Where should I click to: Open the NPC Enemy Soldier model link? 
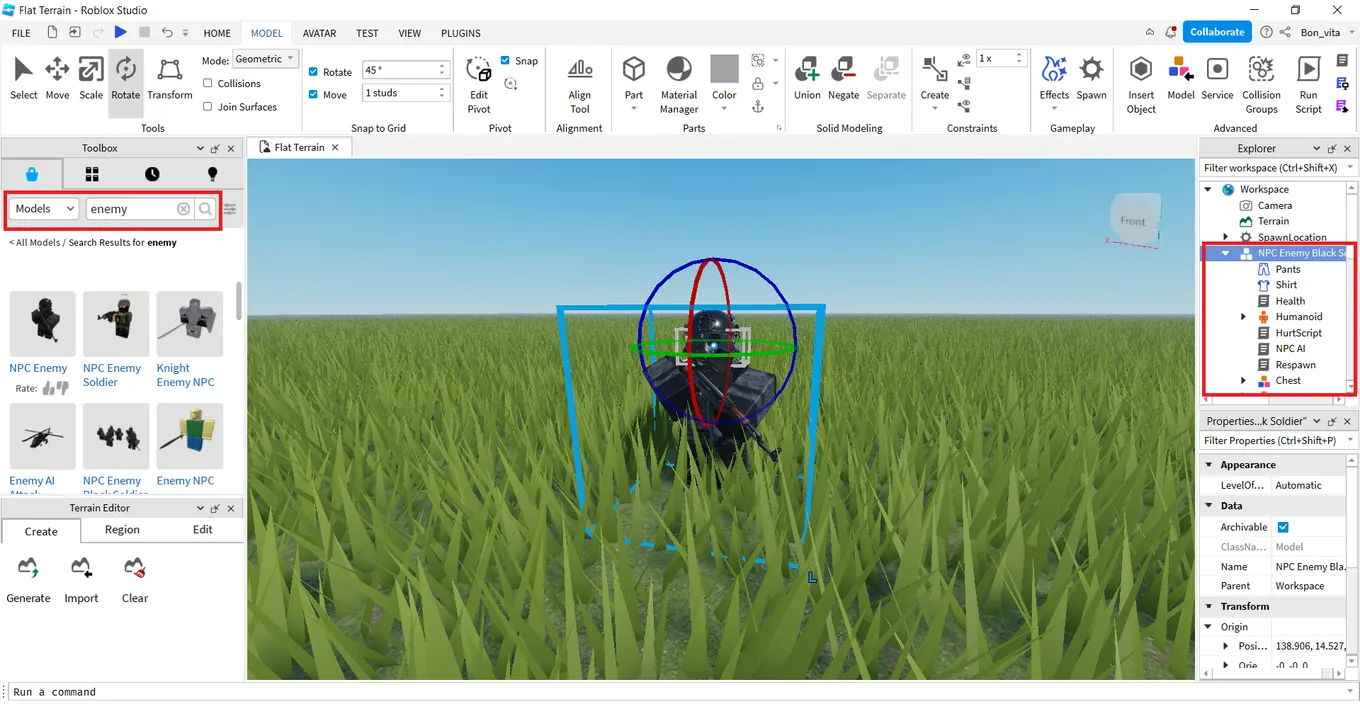(112, 375)
